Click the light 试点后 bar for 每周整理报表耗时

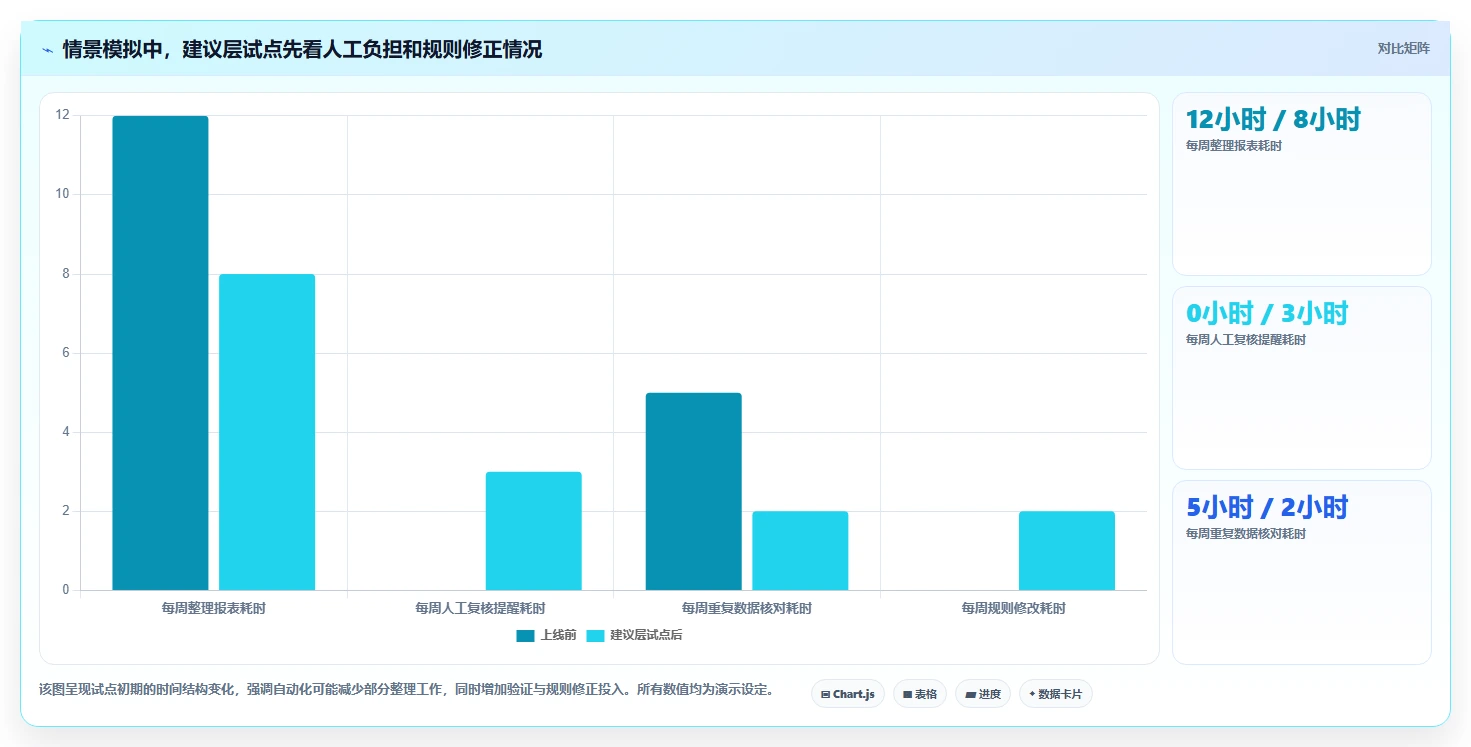tap(267, 432)
